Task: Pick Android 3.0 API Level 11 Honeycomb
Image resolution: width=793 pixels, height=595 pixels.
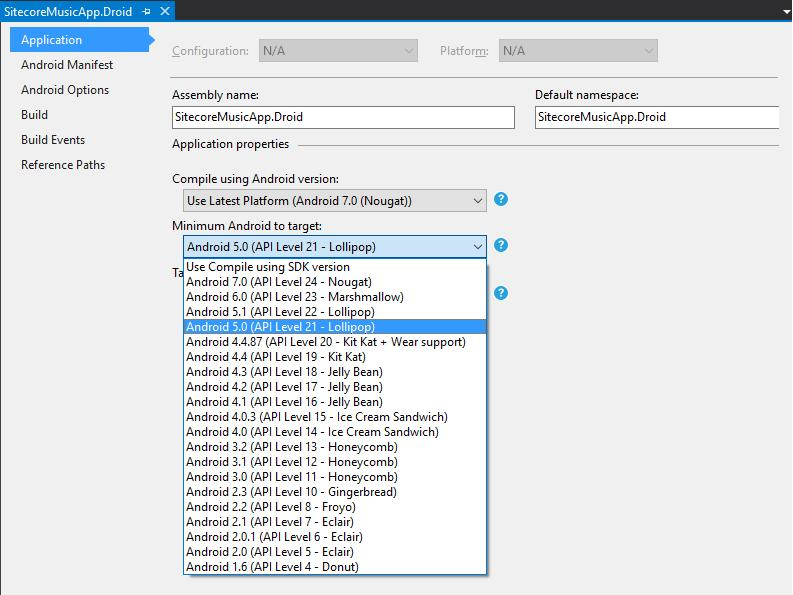Action: (x=335, y=477)
